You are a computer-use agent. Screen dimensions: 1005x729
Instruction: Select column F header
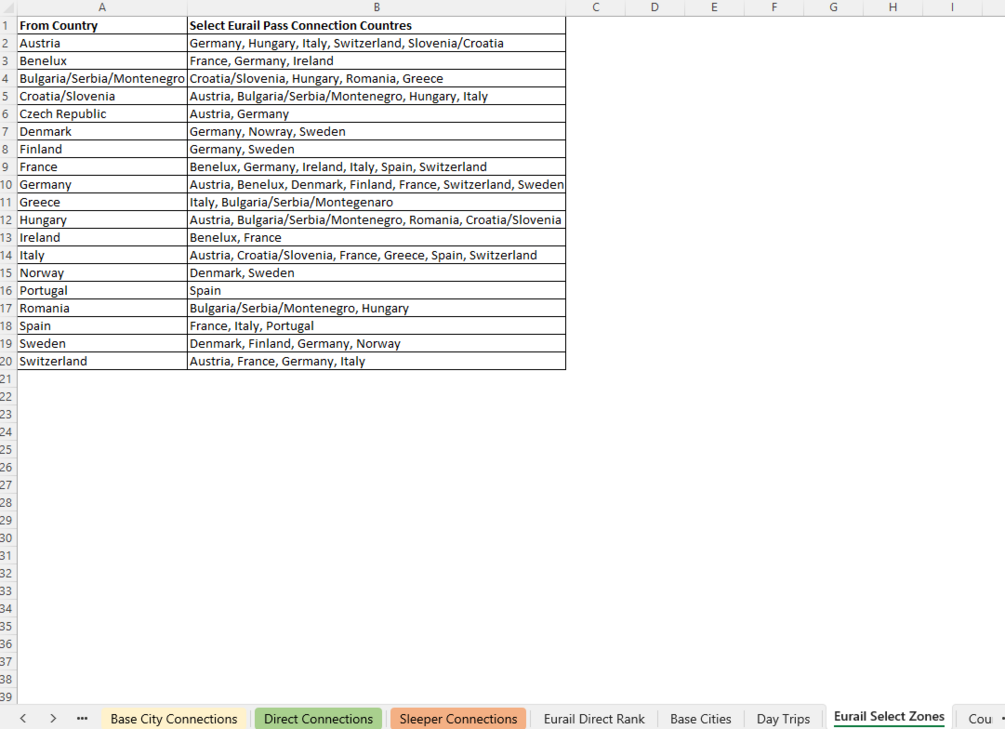[x=774, y=8]
